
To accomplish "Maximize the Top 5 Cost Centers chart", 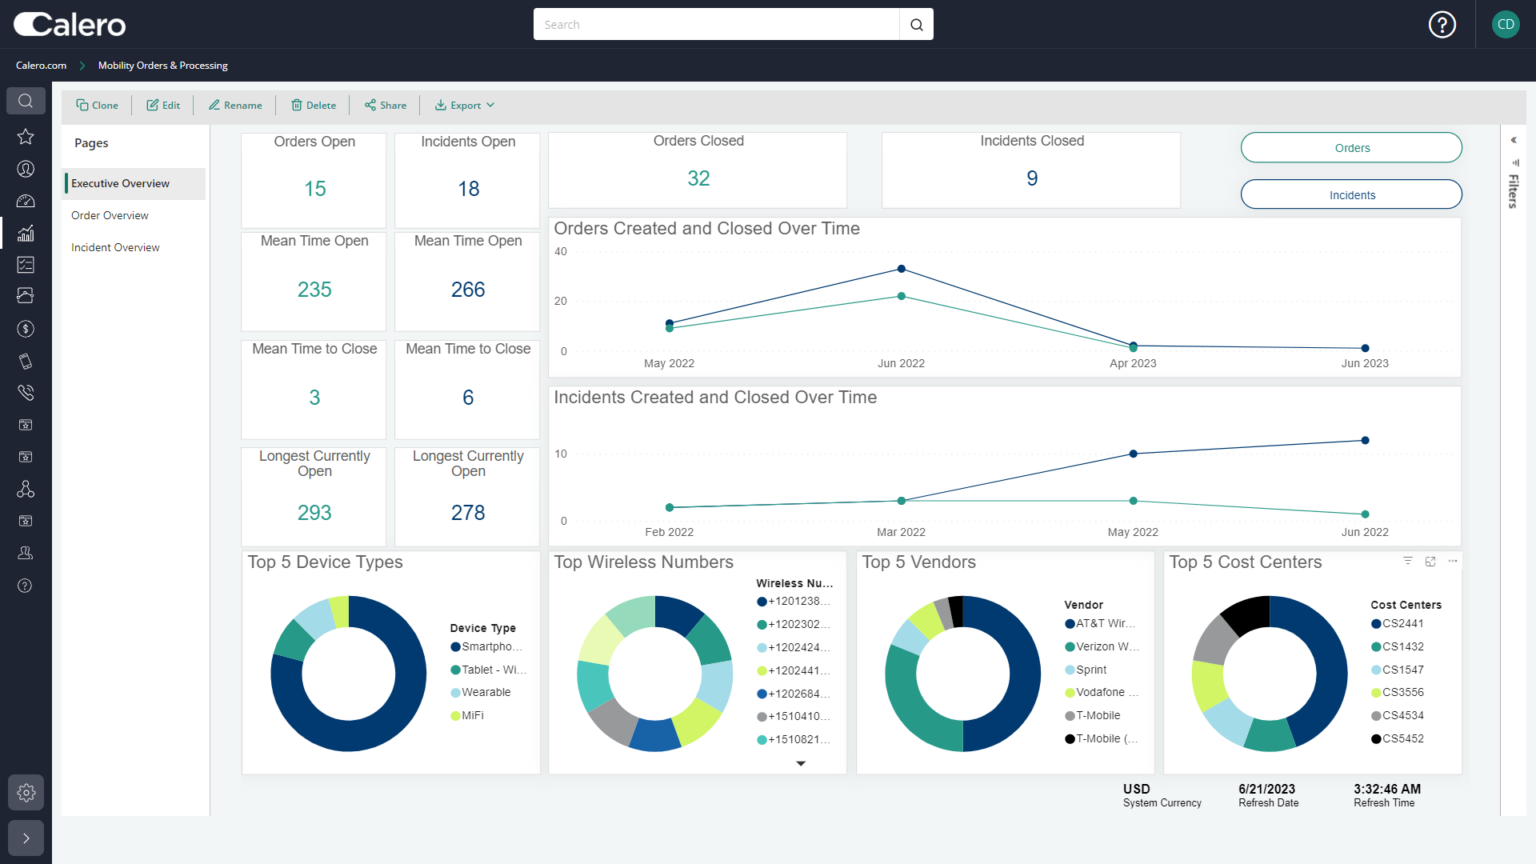I will (x=1429, y=562).
